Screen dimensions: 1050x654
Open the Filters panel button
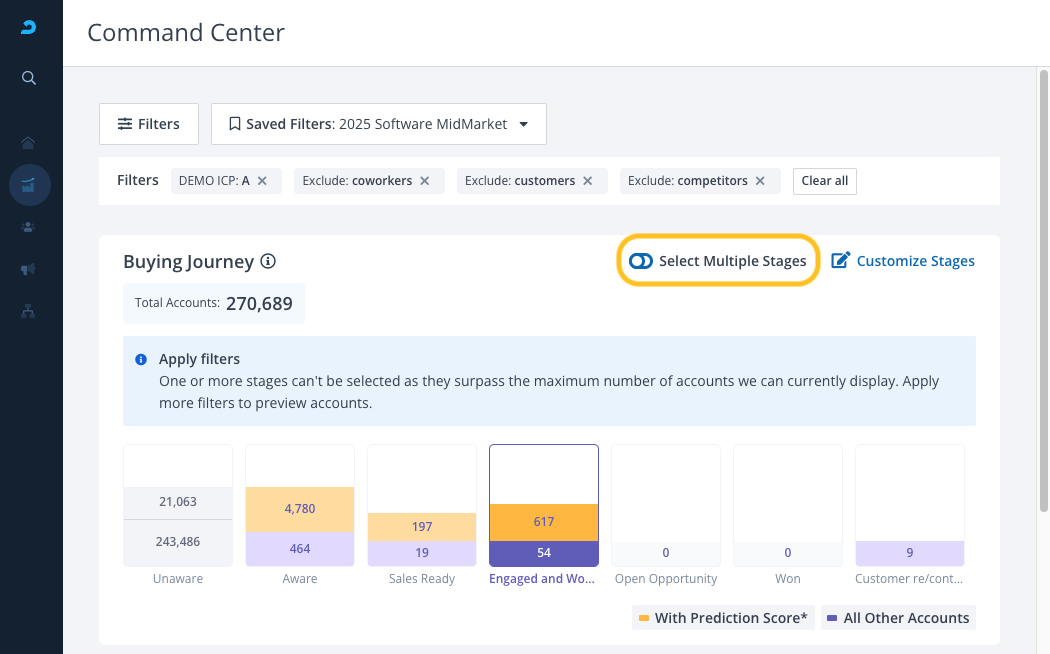(149, 124)
